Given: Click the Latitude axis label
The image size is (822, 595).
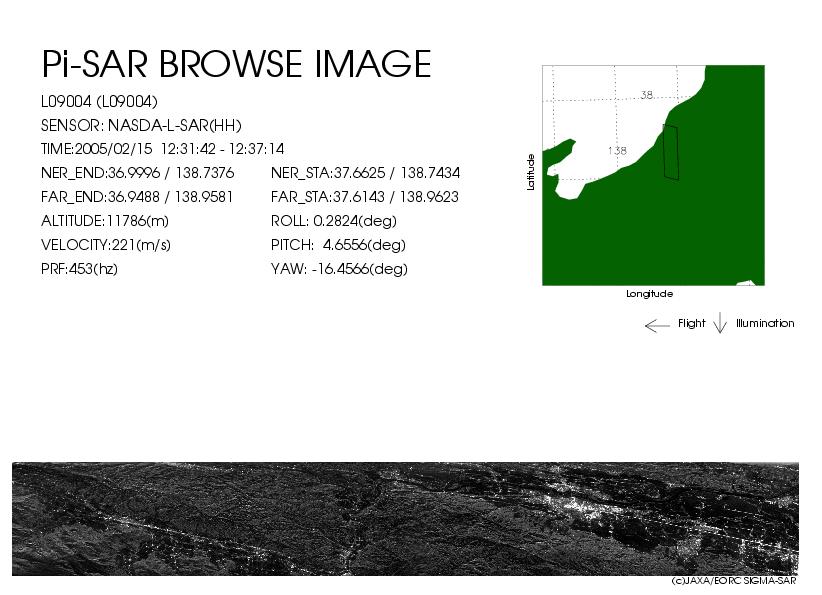Looking at the screenshot, I should (531, 172).
